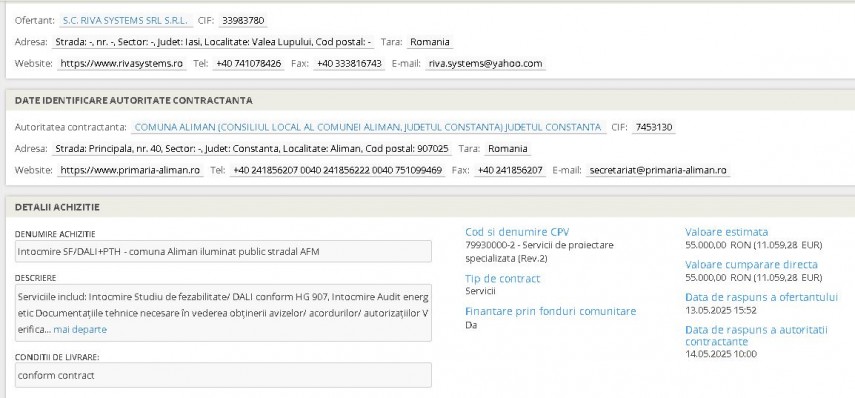This screenshot has height=398, width=855.
Task: Select the bidder address with Valea Lupului
Action: click(213, 42)
